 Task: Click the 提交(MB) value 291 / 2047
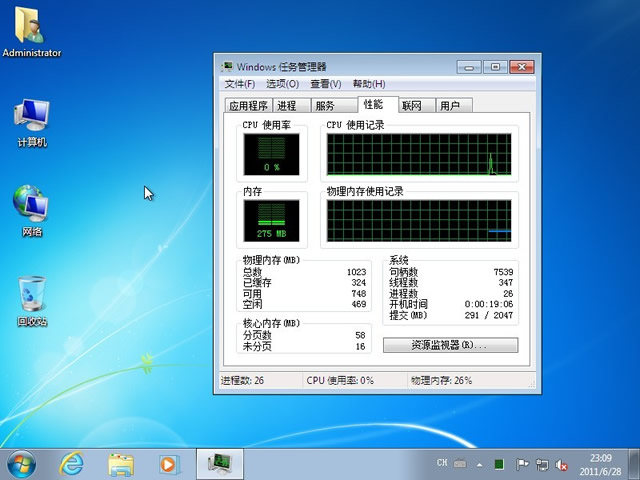[489, 315]
